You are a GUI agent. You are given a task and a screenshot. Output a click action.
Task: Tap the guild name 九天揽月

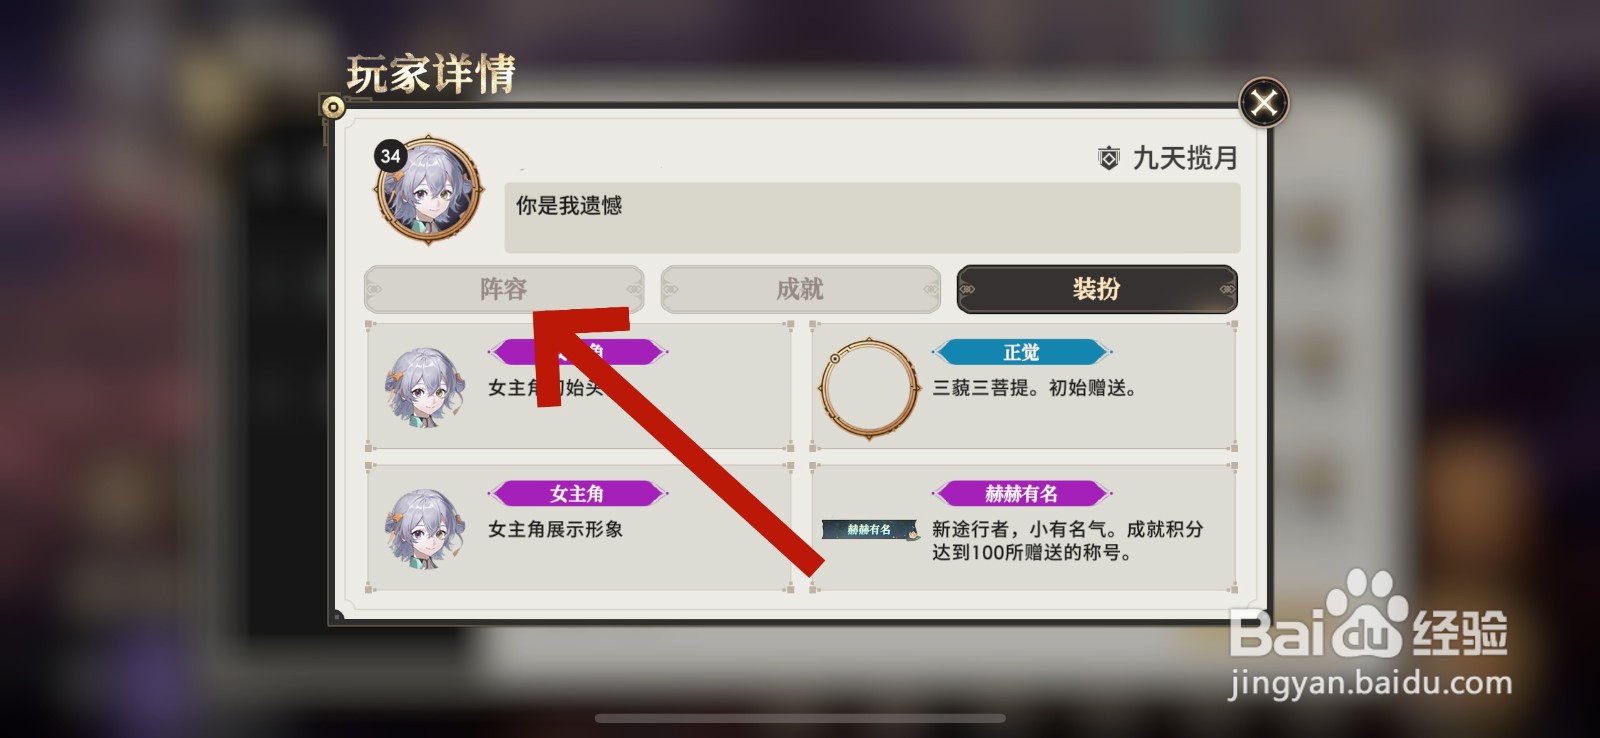[1185, 158]
